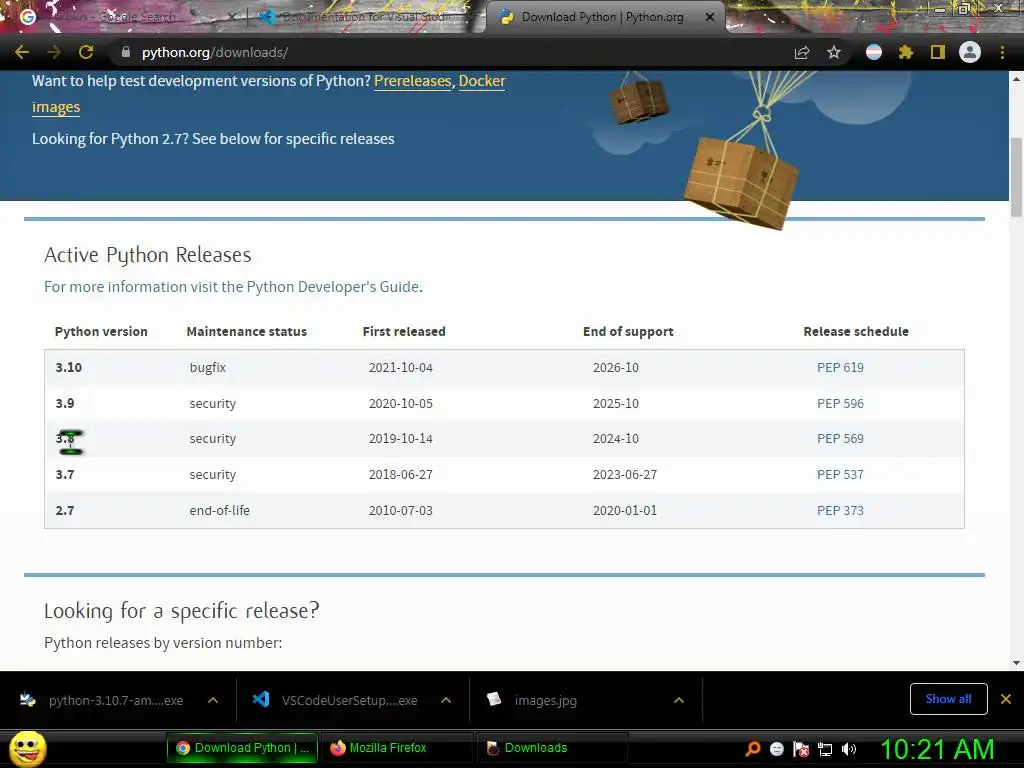Open PEP 537 release schedule link
1024x768 pixels.
point(840,475)
